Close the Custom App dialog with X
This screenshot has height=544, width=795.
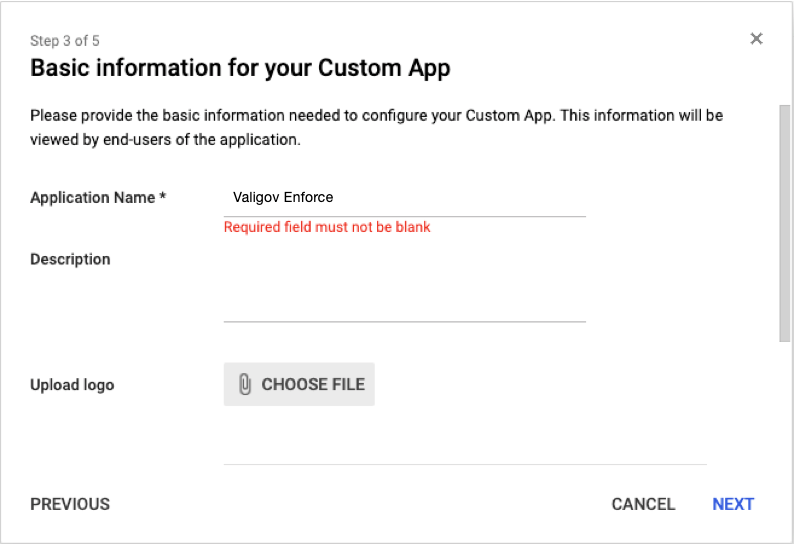756,39
